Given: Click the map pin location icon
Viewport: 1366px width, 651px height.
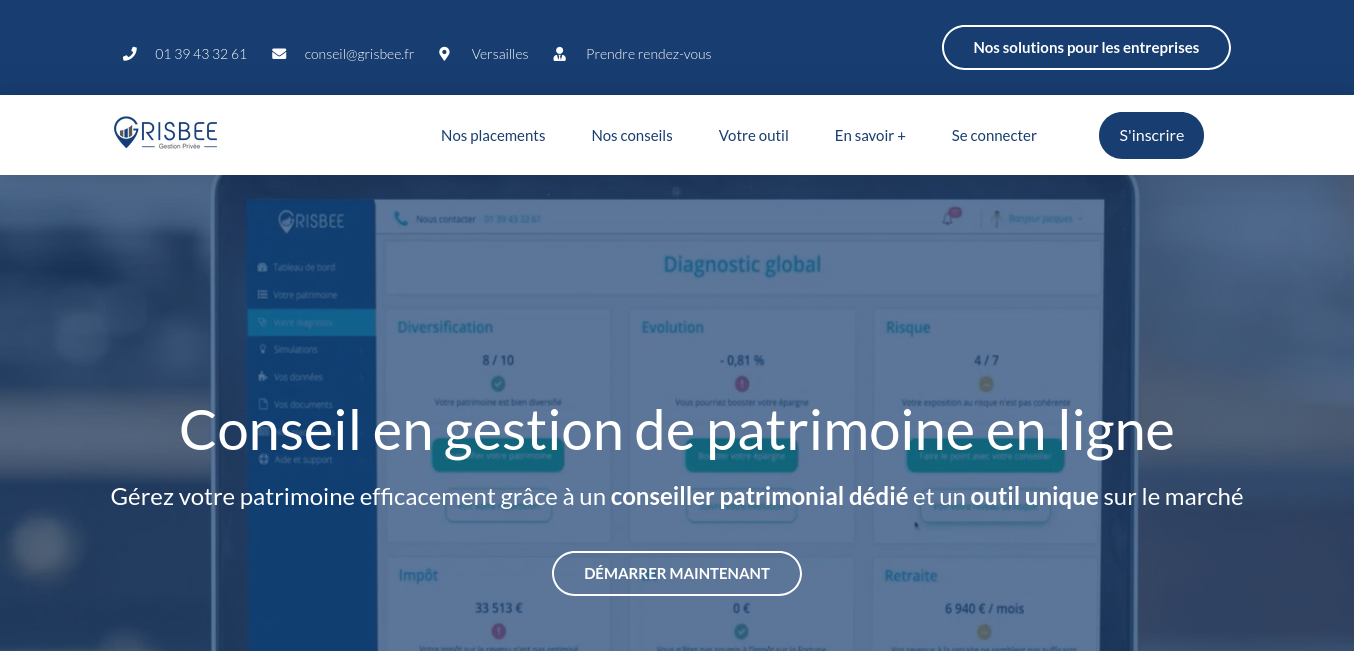Looking at the screenshot, I should click(444, 54).
